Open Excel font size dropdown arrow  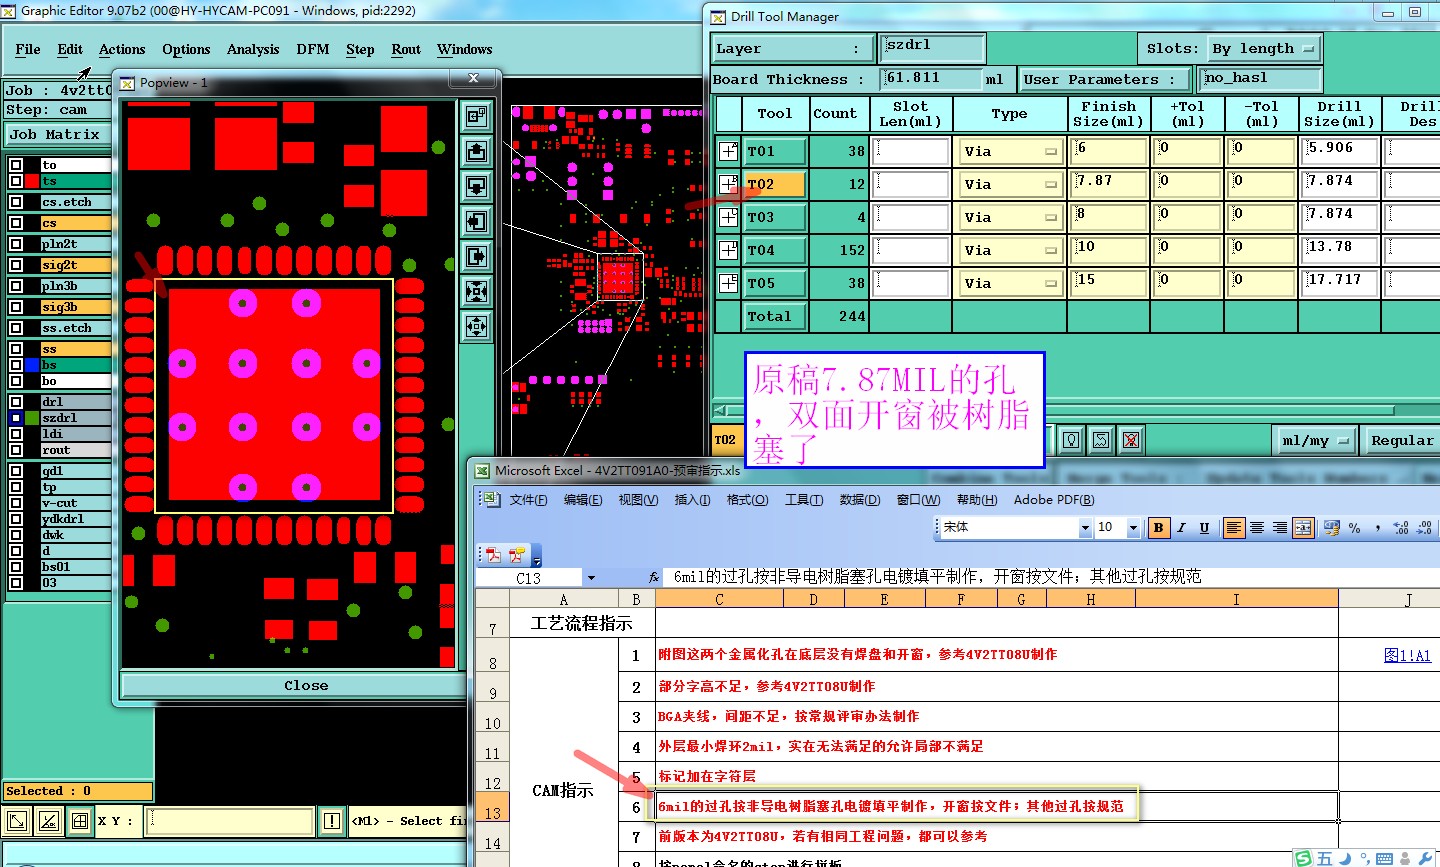click(x=1133, y=528)
